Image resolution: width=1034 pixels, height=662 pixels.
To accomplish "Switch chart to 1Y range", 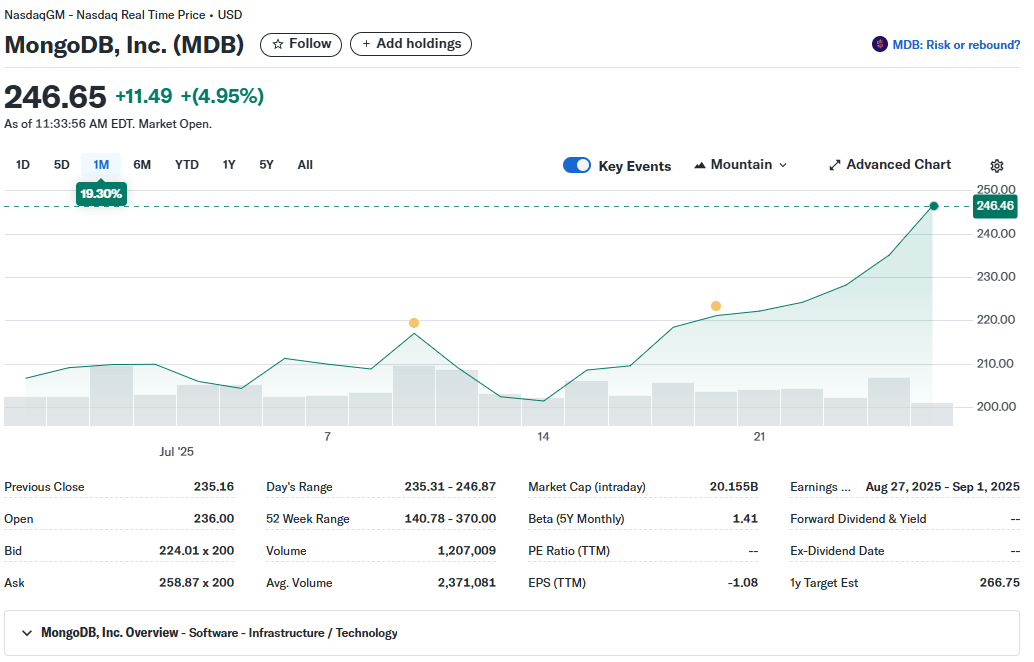I will point(229,165).
